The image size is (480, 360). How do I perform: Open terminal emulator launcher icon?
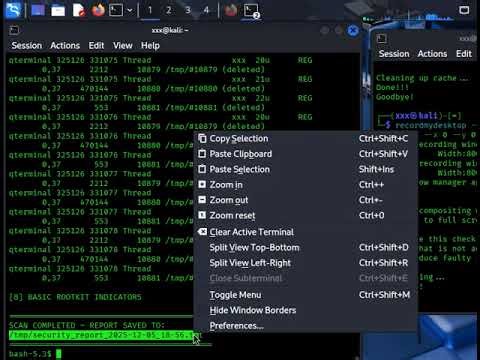[116, 10]
